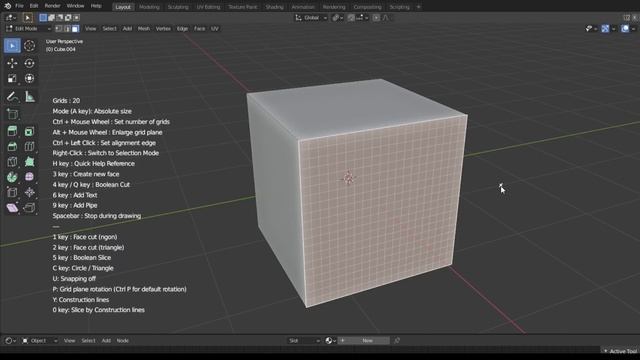This screenshot has height=360, width=640.
Task: Toggle vertex select mode
Action: [59, 29]
